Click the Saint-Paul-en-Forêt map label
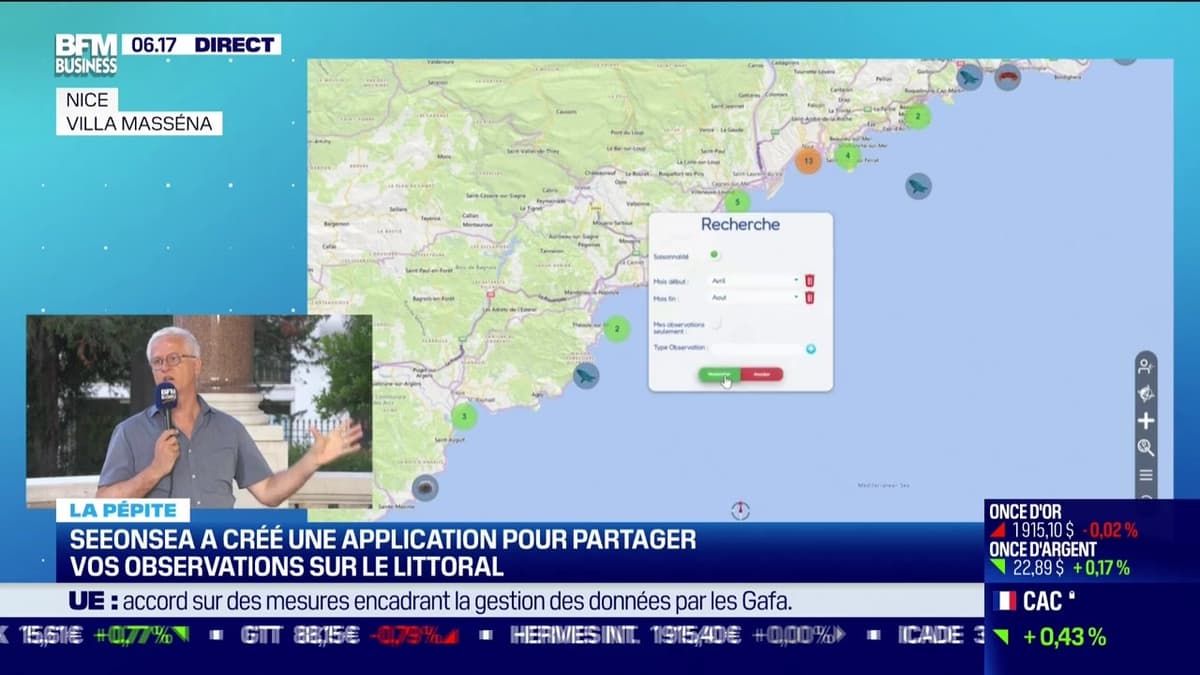Viewport: 1200px width, 675px height. click(431, 271)
